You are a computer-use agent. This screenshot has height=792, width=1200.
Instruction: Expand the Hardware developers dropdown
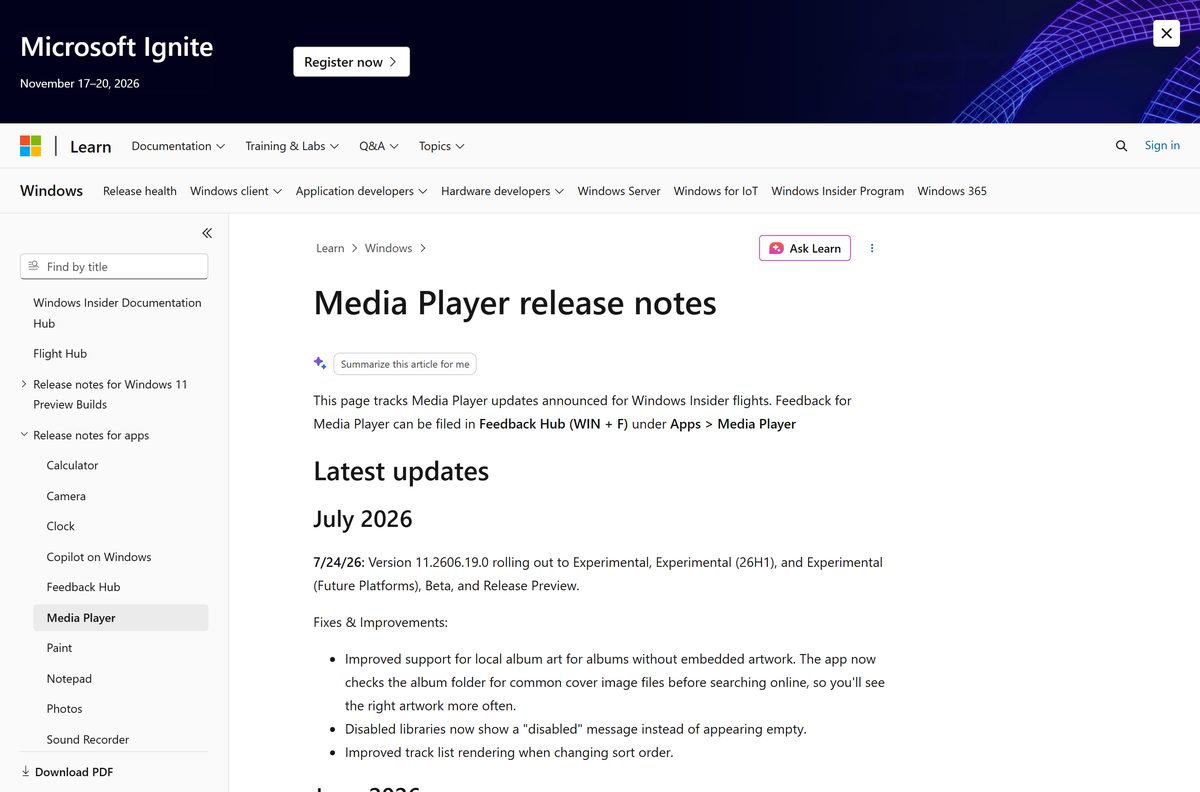coord(502,191)
